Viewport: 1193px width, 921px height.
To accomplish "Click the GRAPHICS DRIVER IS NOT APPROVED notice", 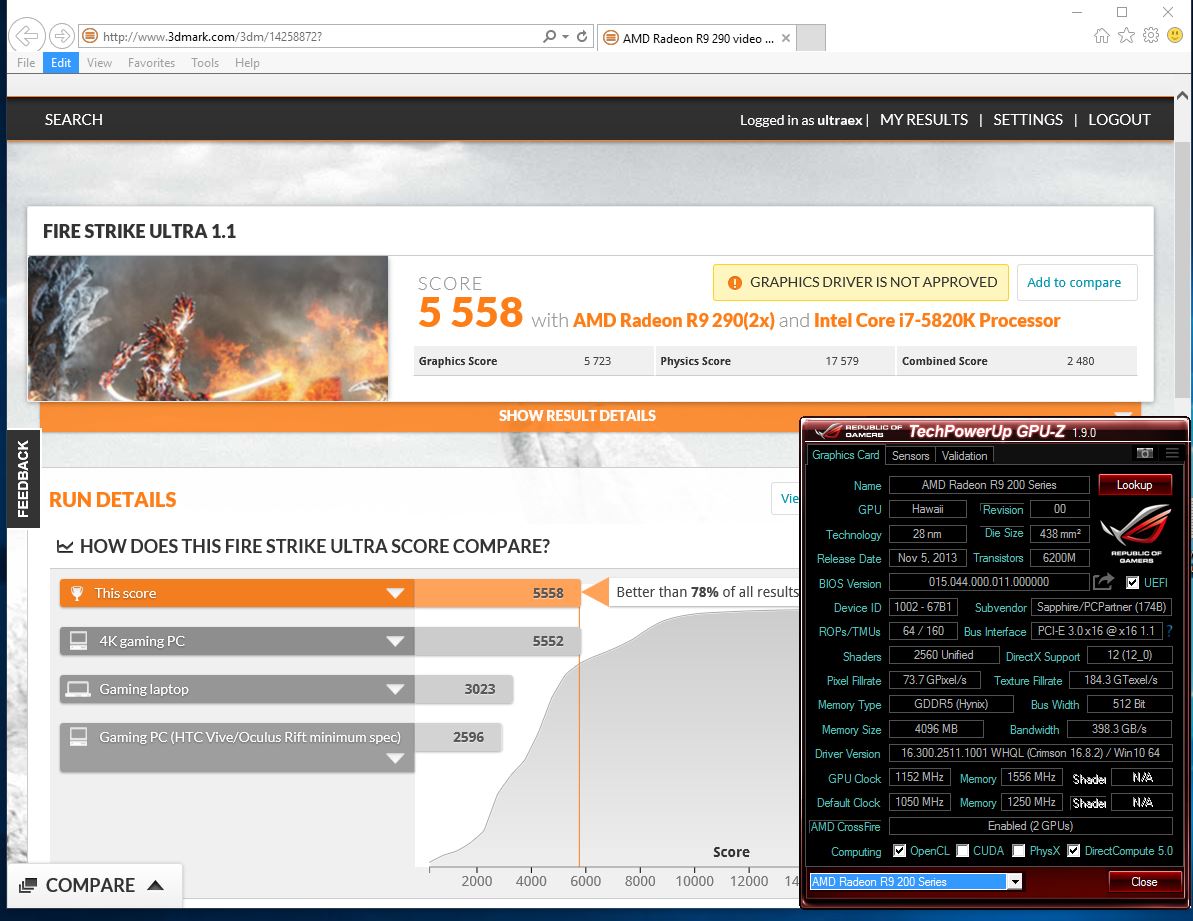I will point(861,282).
